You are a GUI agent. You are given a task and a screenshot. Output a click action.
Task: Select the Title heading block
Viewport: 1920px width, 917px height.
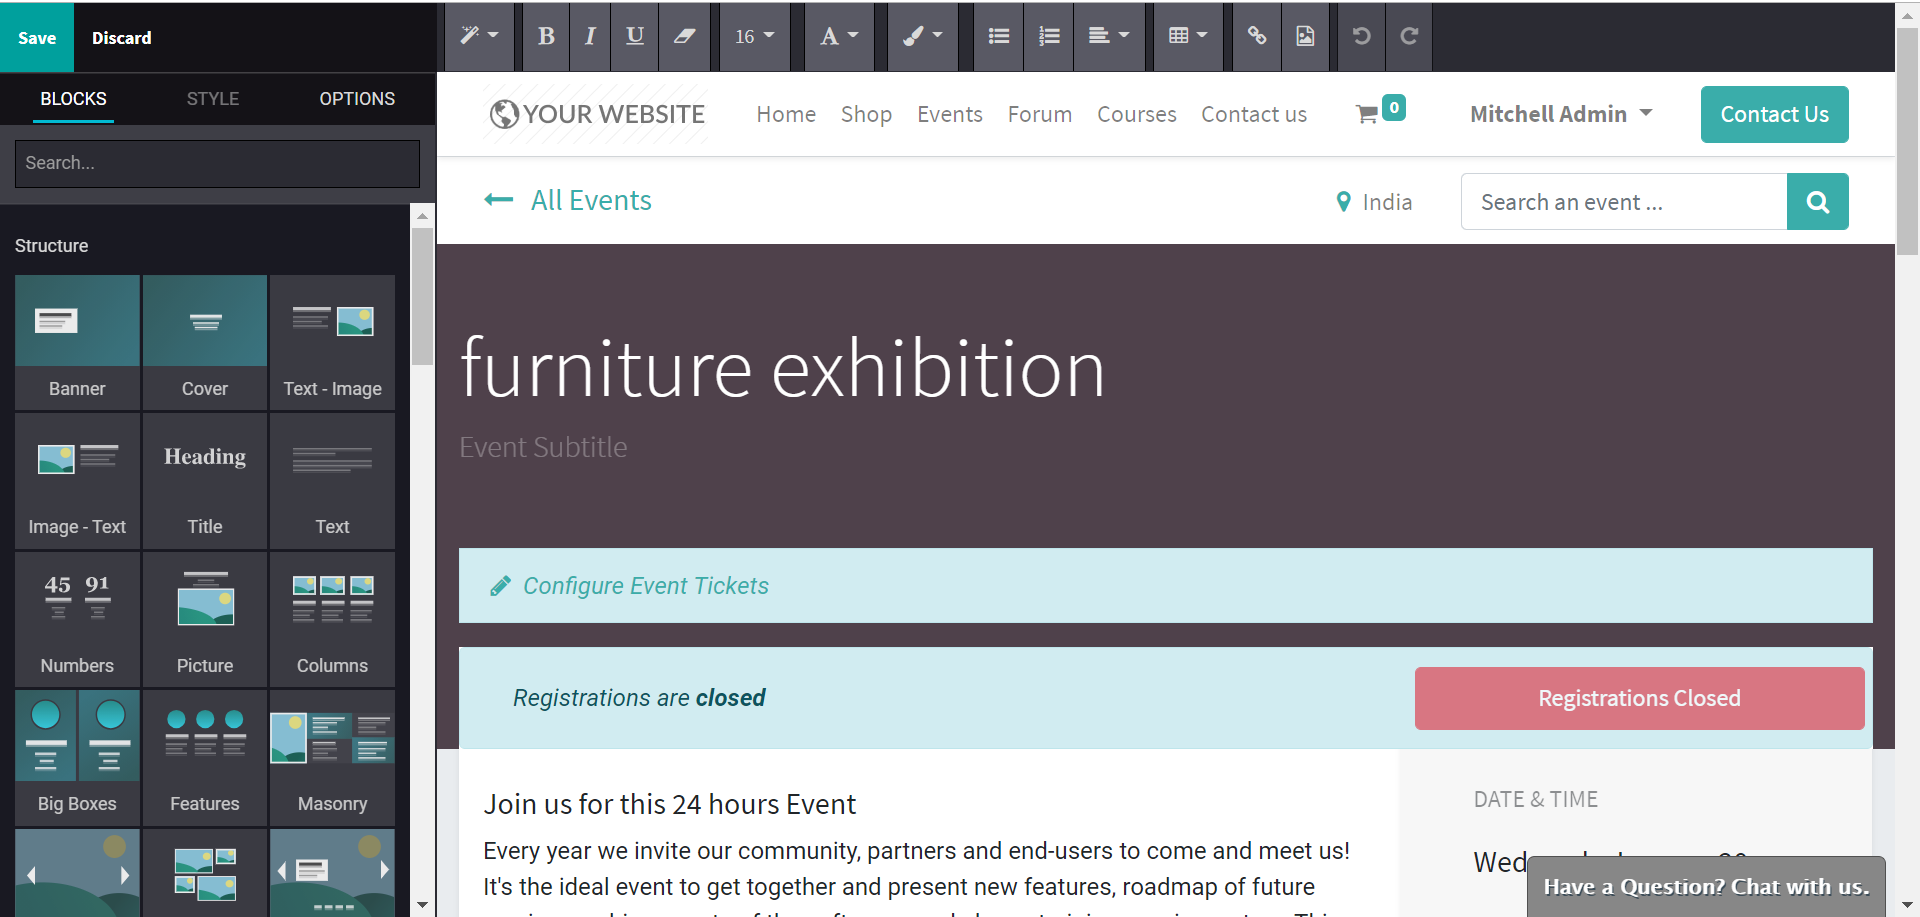[x=205, y=481]
